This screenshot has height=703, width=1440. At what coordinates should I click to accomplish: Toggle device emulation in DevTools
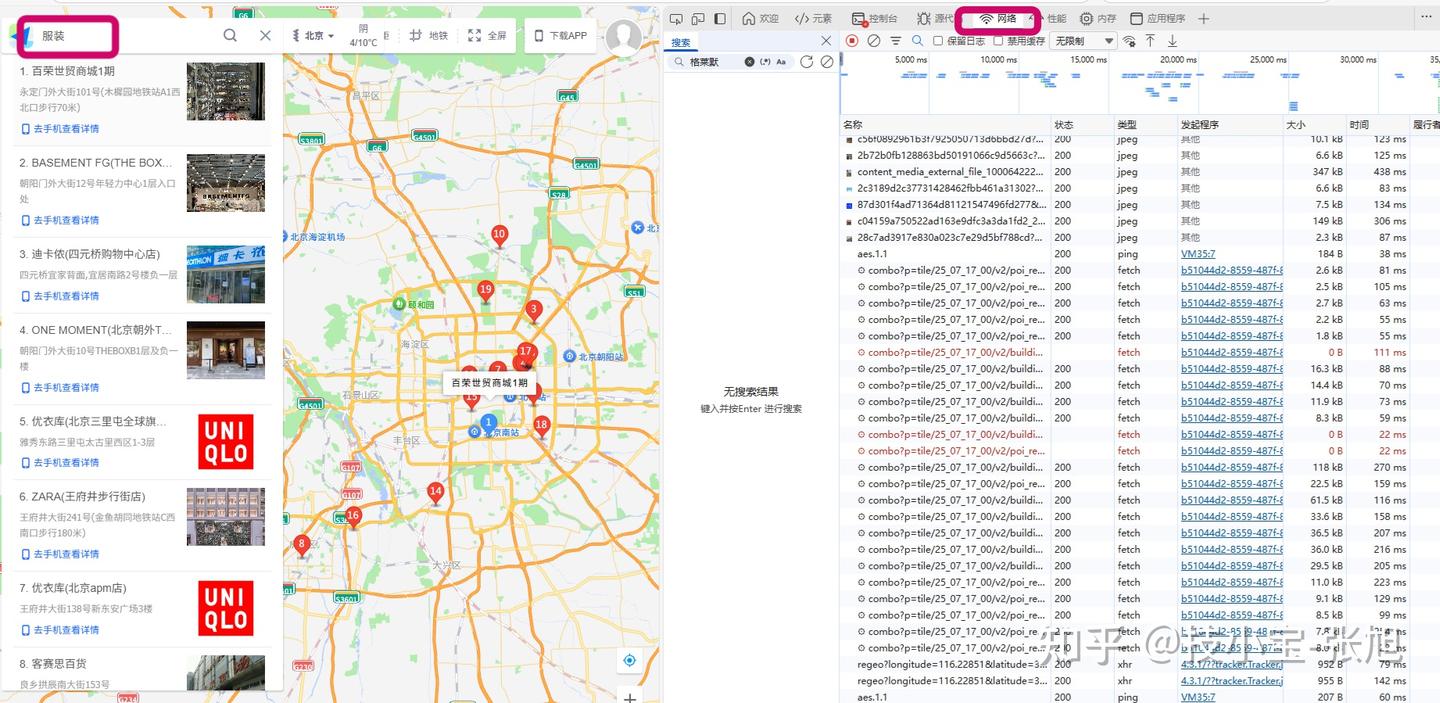698,19
